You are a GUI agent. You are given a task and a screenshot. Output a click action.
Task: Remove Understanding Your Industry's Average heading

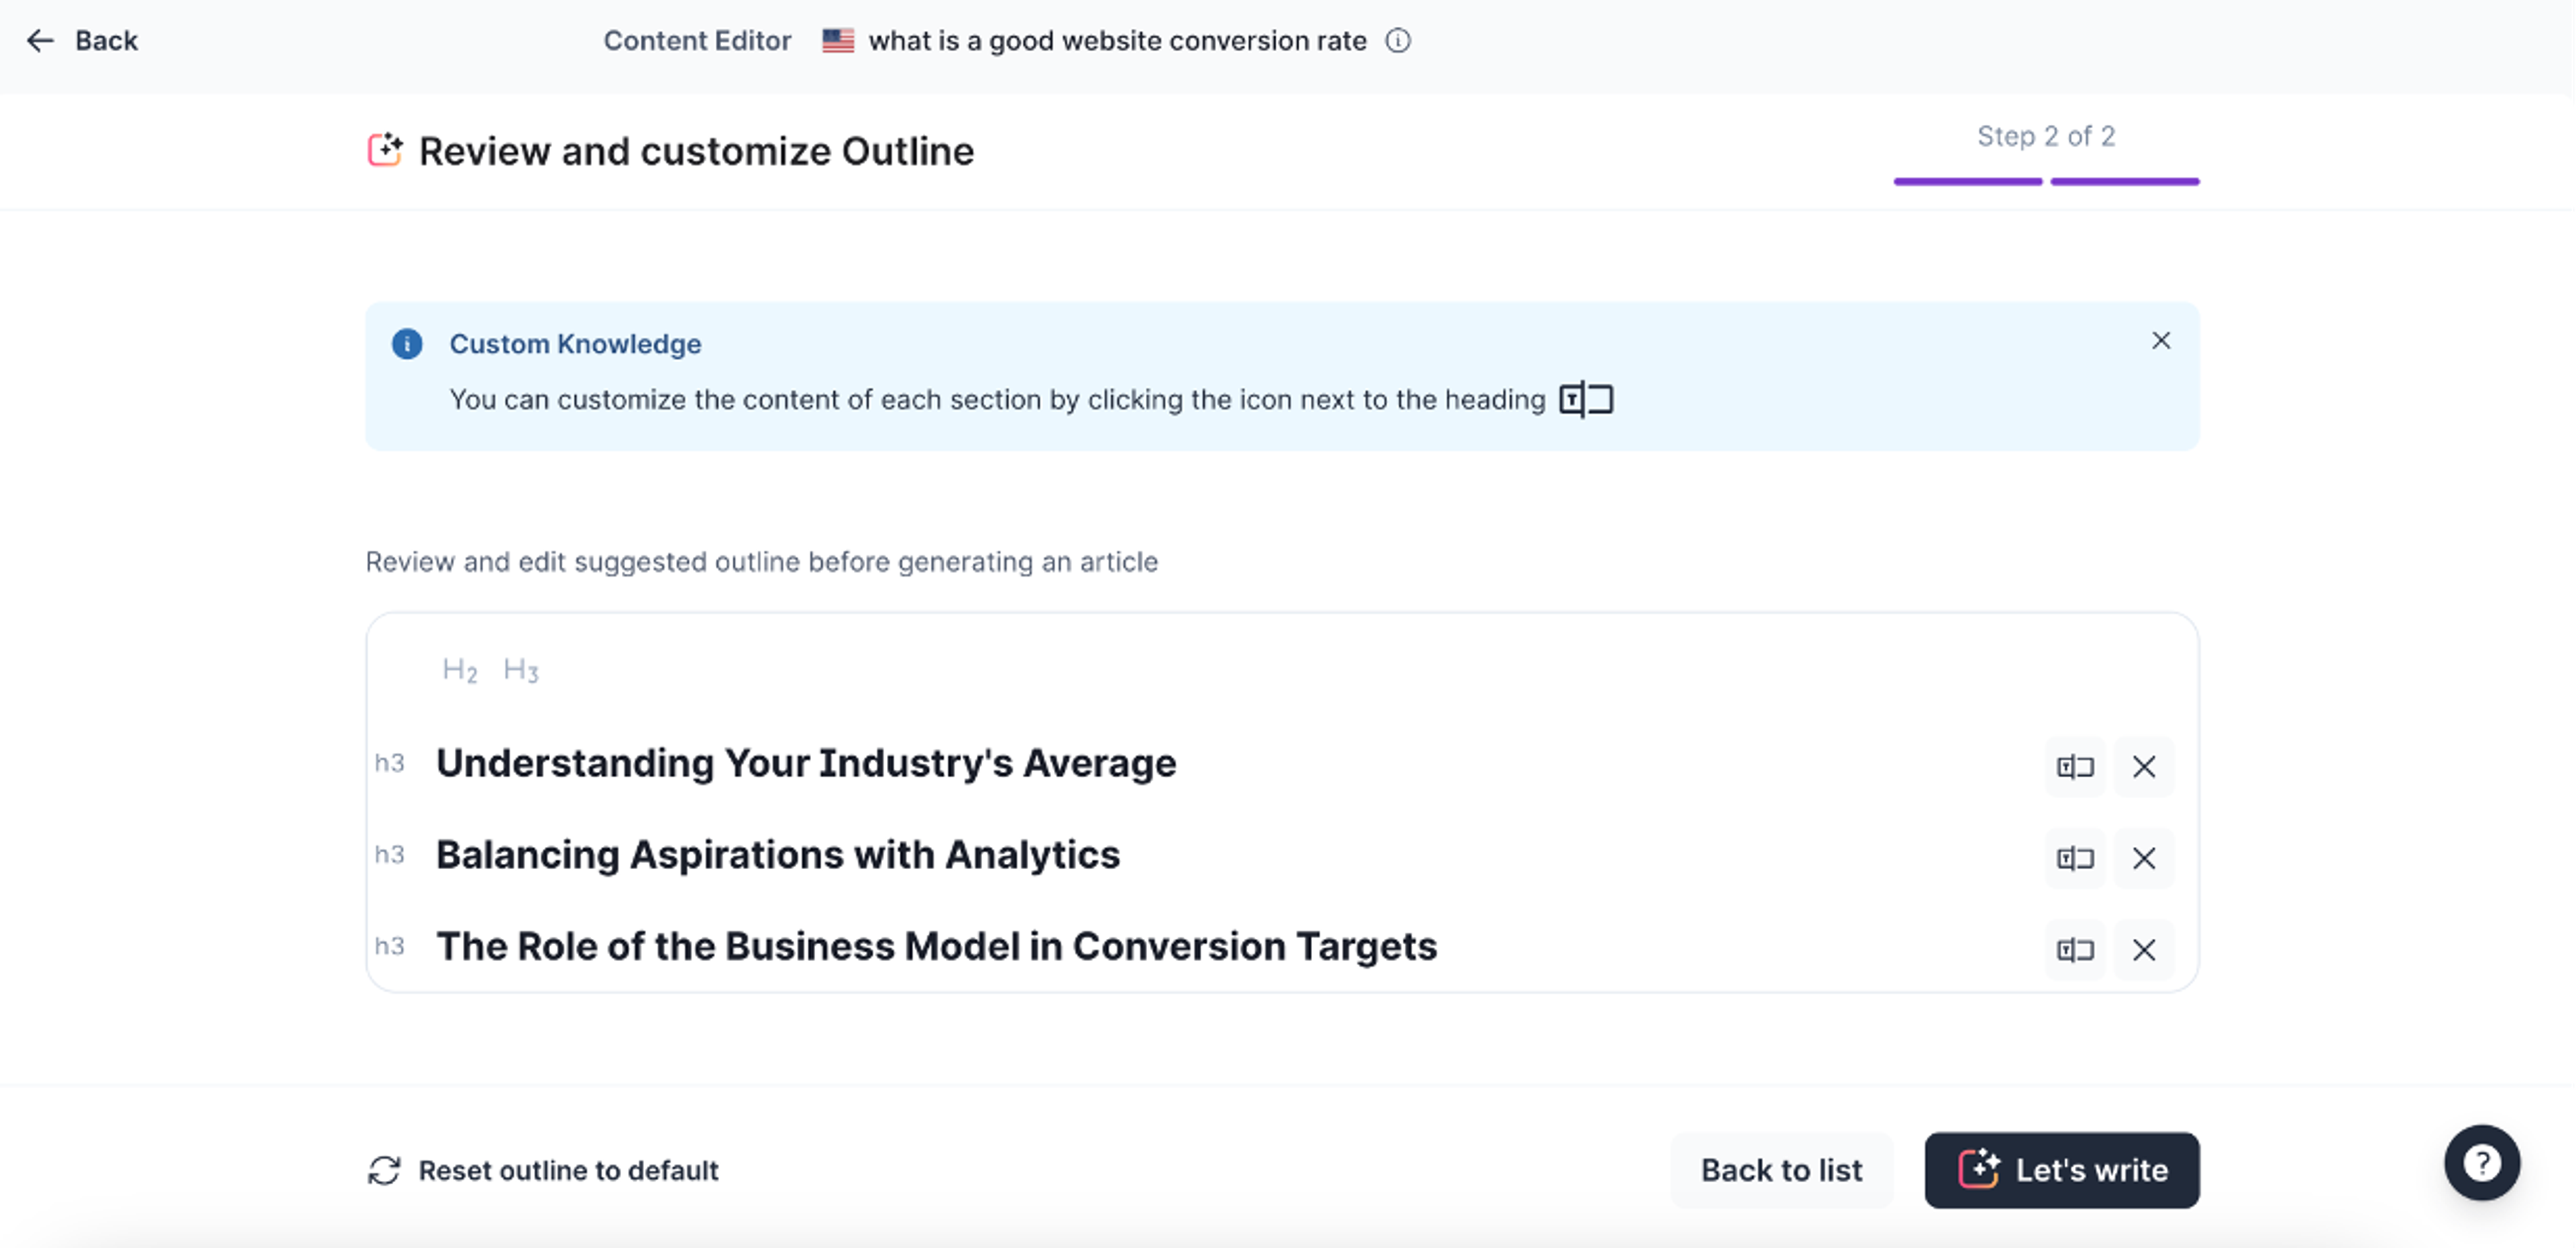(x=2143, y=767)
